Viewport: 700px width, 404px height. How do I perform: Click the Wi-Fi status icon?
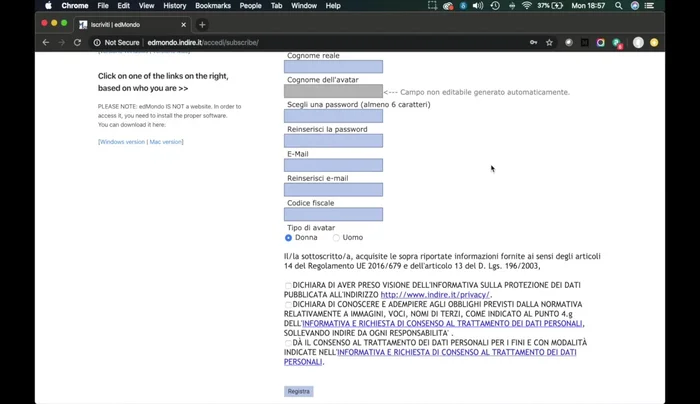tap(526, 6)
